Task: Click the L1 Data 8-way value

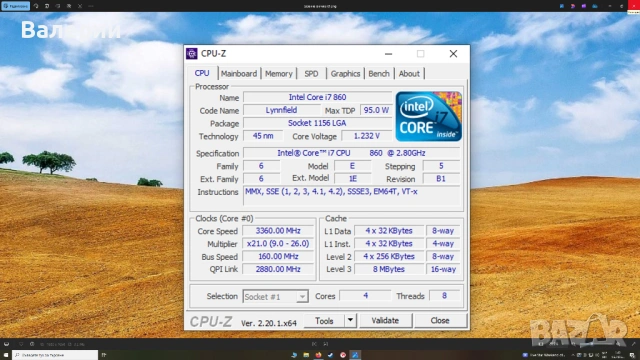Action: click(443, 231)
